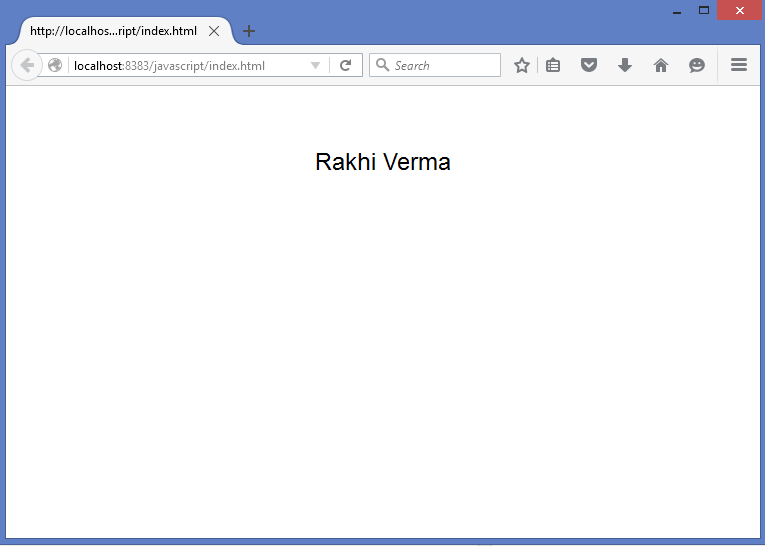Minimize the browser window
765x546 pixels.
[x=677, y=11]
